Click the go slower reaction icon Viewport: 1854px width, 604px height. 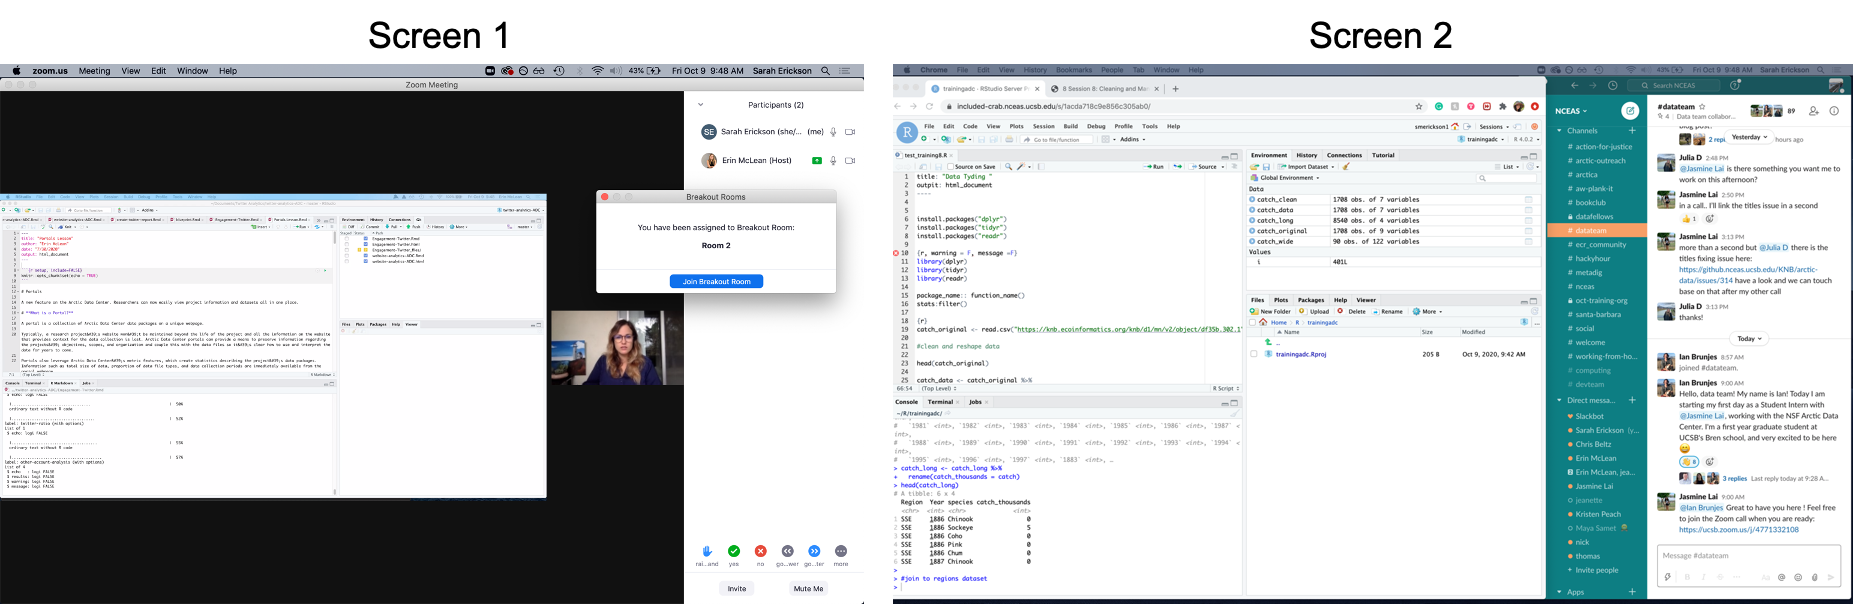[x=787, y=551]
